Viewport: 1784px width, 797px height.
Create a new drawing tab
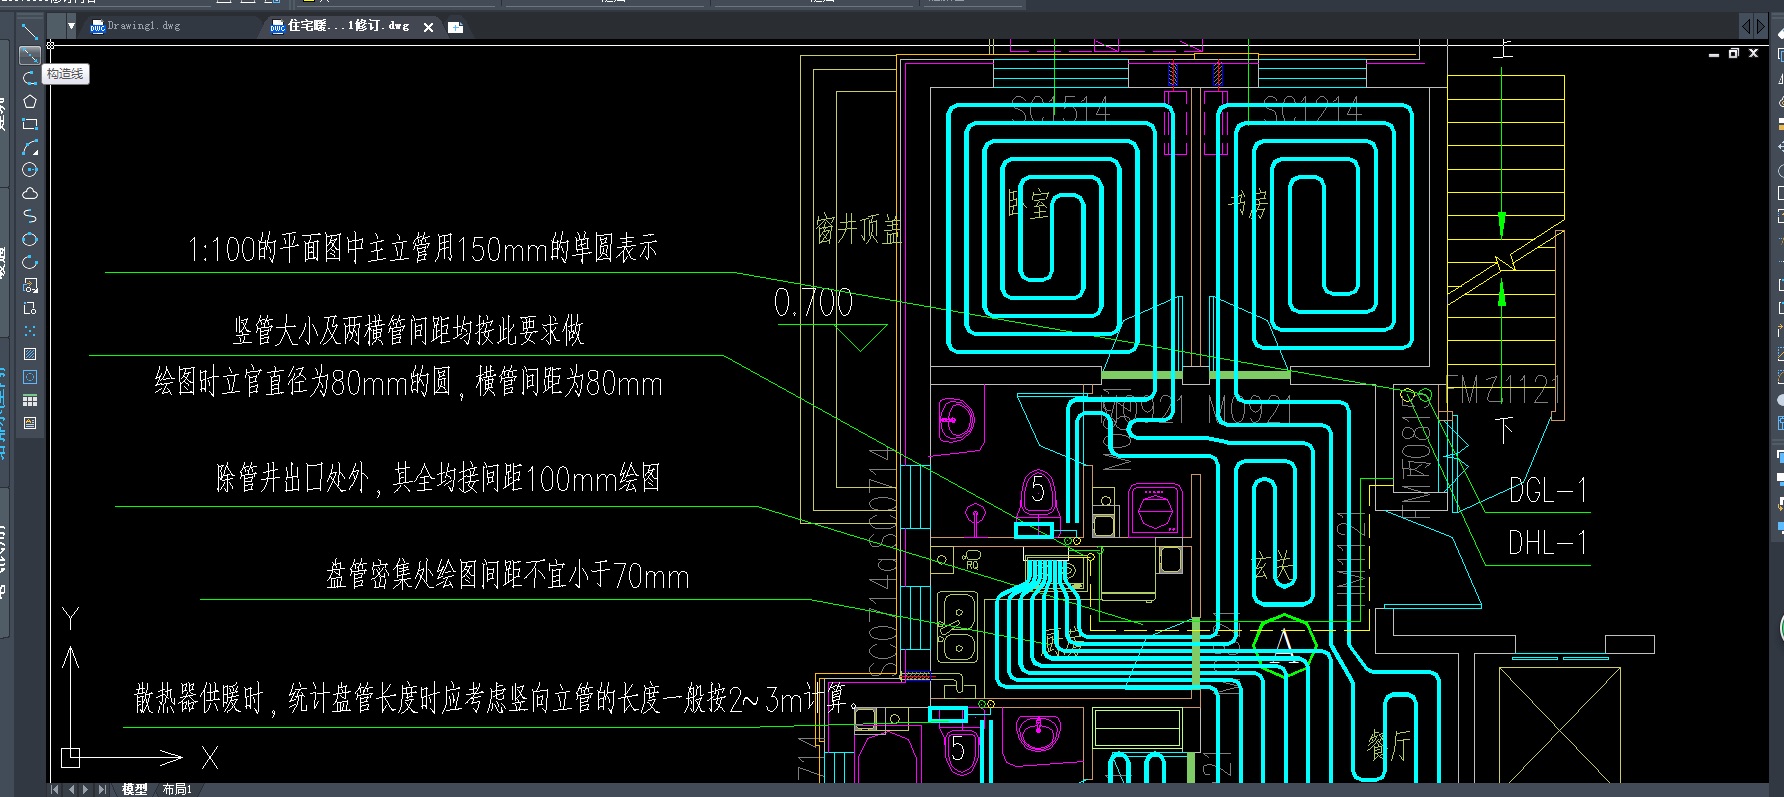[x=456, y=27]
